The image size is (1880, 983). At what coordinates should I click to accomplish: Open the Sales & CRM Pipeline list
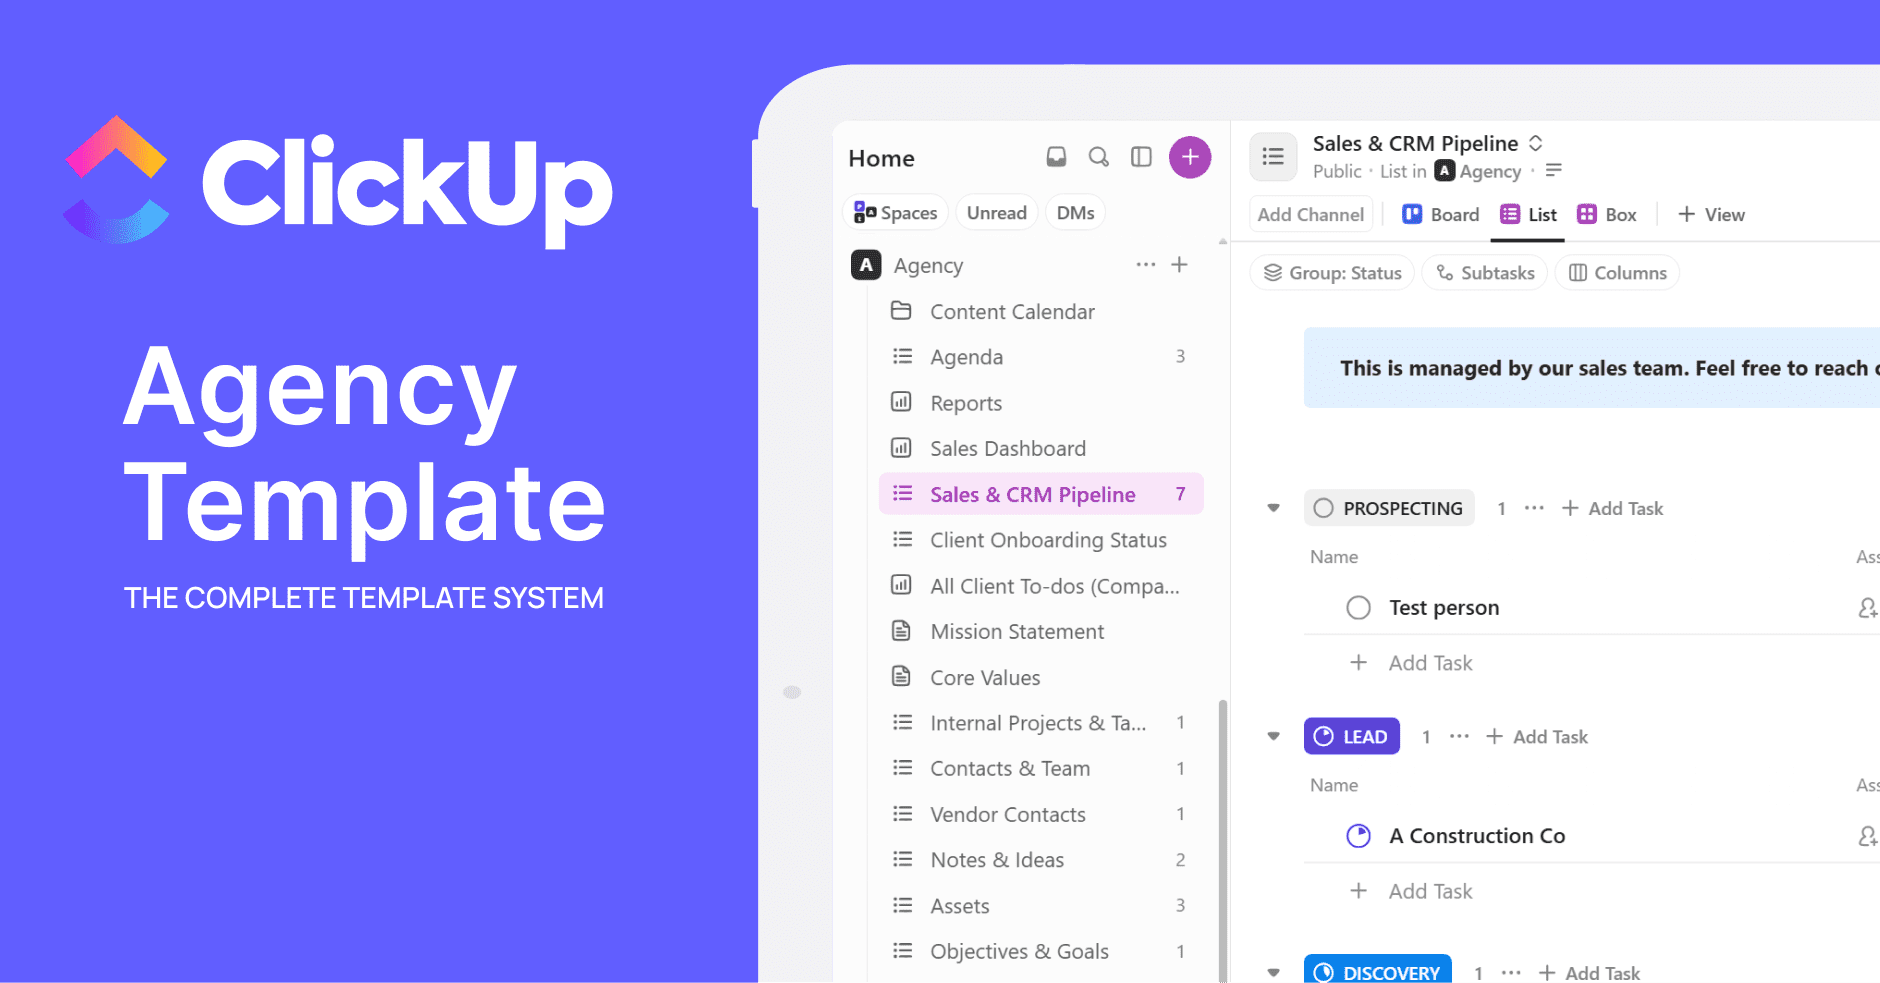point(1041,494)
